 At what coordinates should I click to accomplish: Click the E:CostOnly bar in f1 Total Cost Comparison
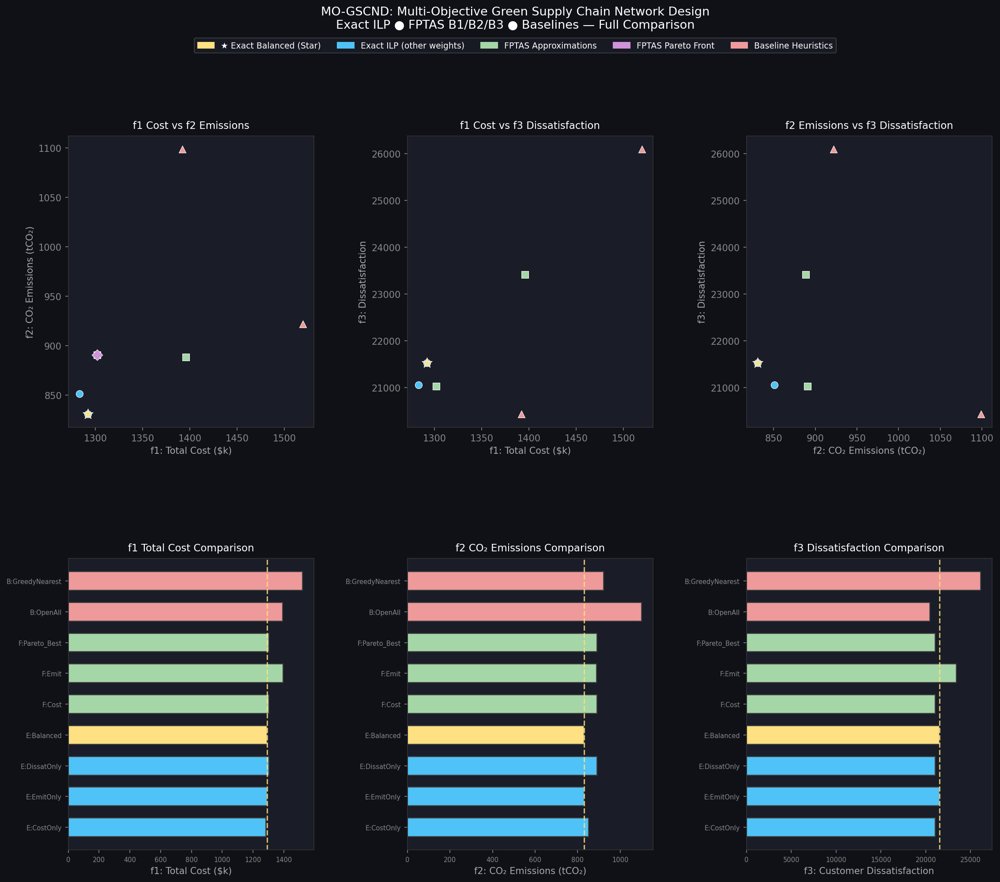click(166, 827)
